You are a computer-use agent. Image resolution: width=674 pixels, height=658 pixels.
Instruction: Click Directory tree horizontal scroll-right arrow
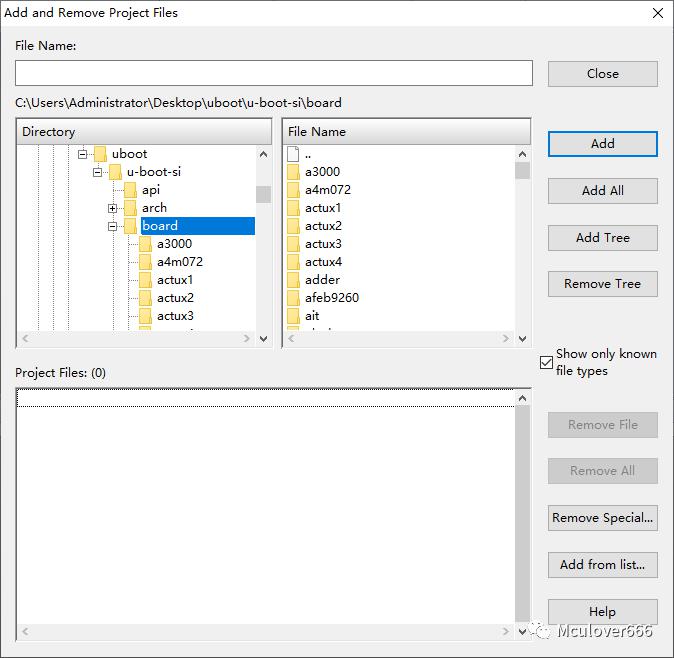click(247, 339)
